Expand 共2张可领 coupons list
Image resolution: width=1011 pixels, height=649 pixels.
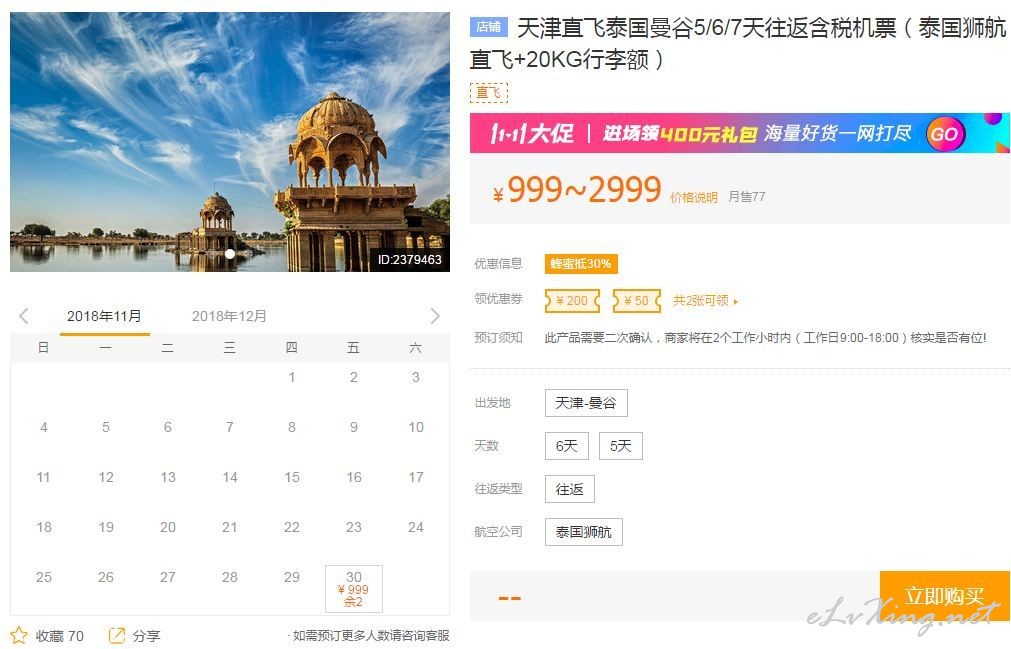[705, 300]
